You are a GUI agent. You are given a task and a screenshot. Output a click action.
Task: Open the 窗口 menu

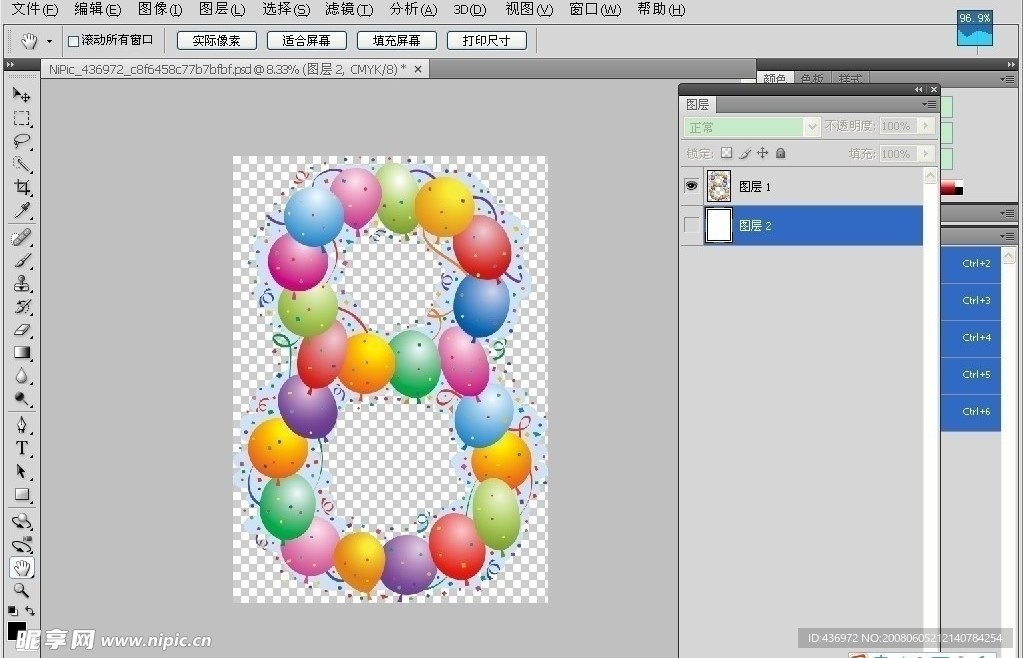coord(595,9)
